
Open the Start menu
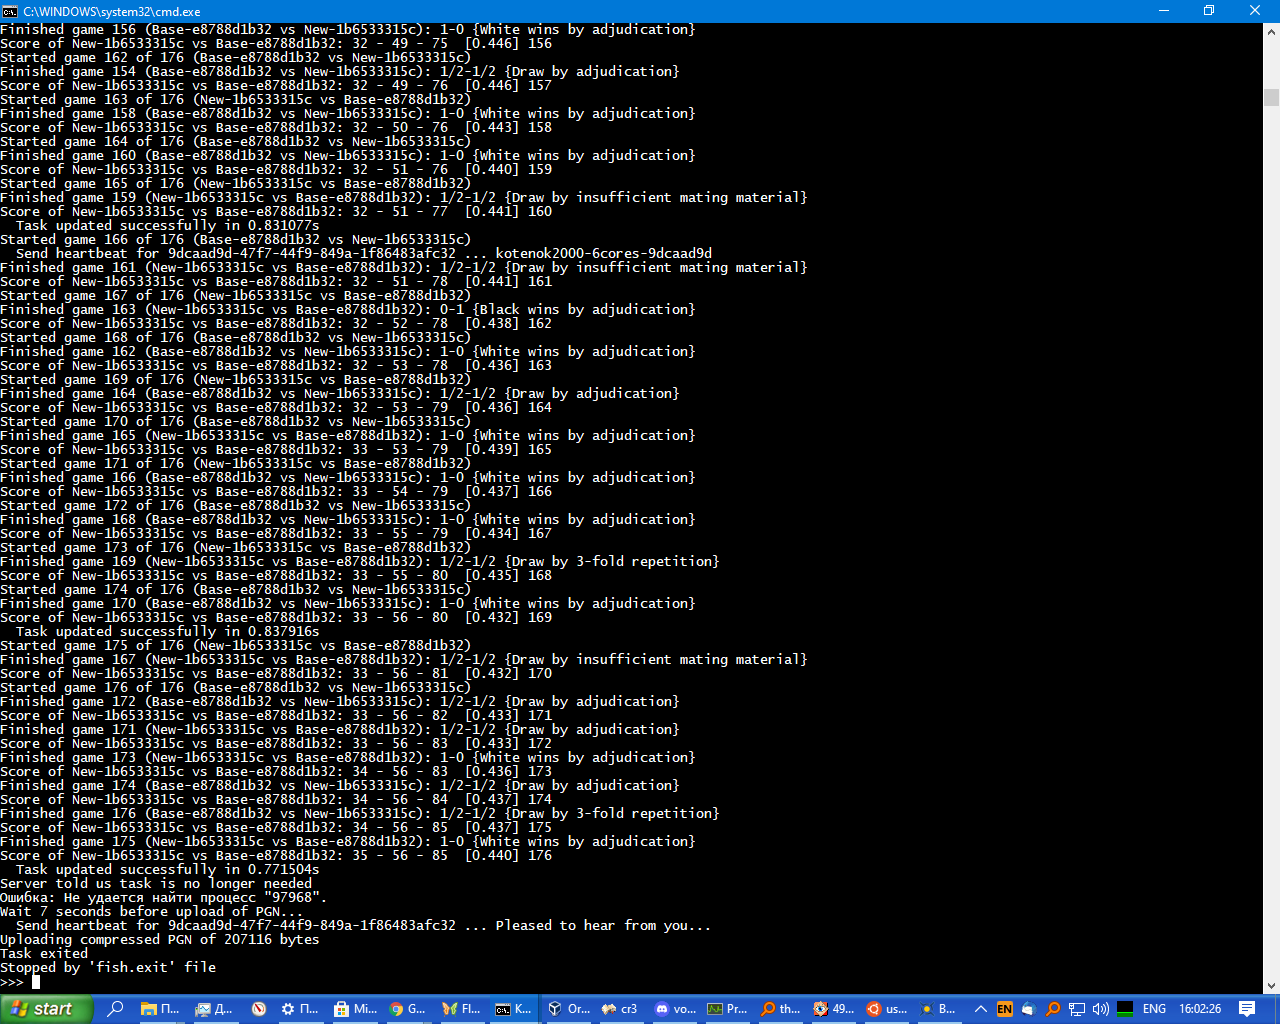tap(45, 1009)
